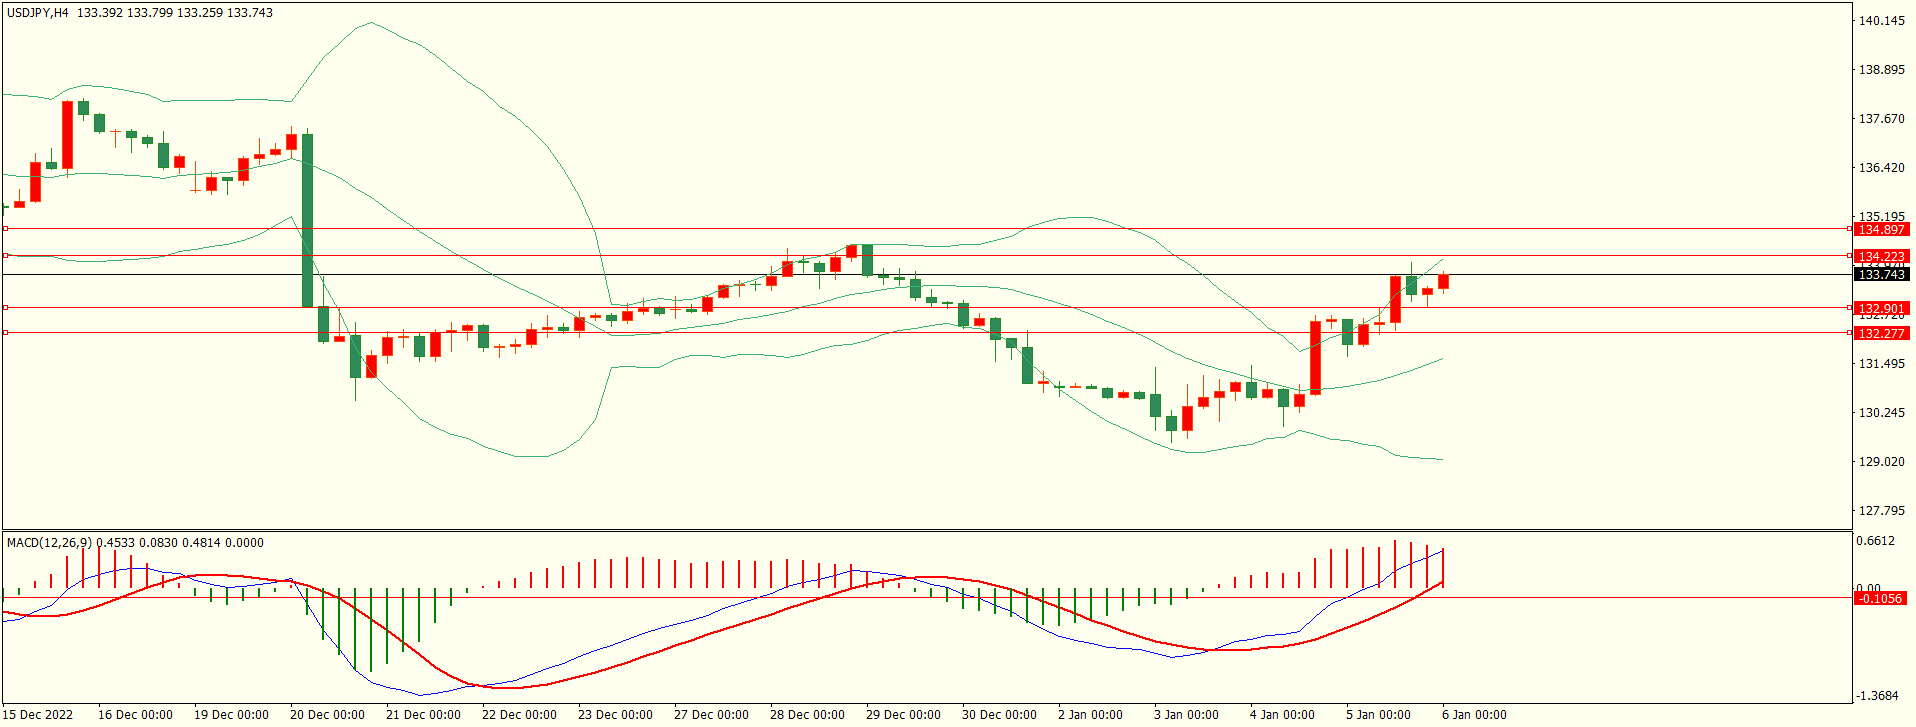Click the 28 Dec 00:00 date label
The height and width of the screenshot is (727, 1916).
coord(807,715)
